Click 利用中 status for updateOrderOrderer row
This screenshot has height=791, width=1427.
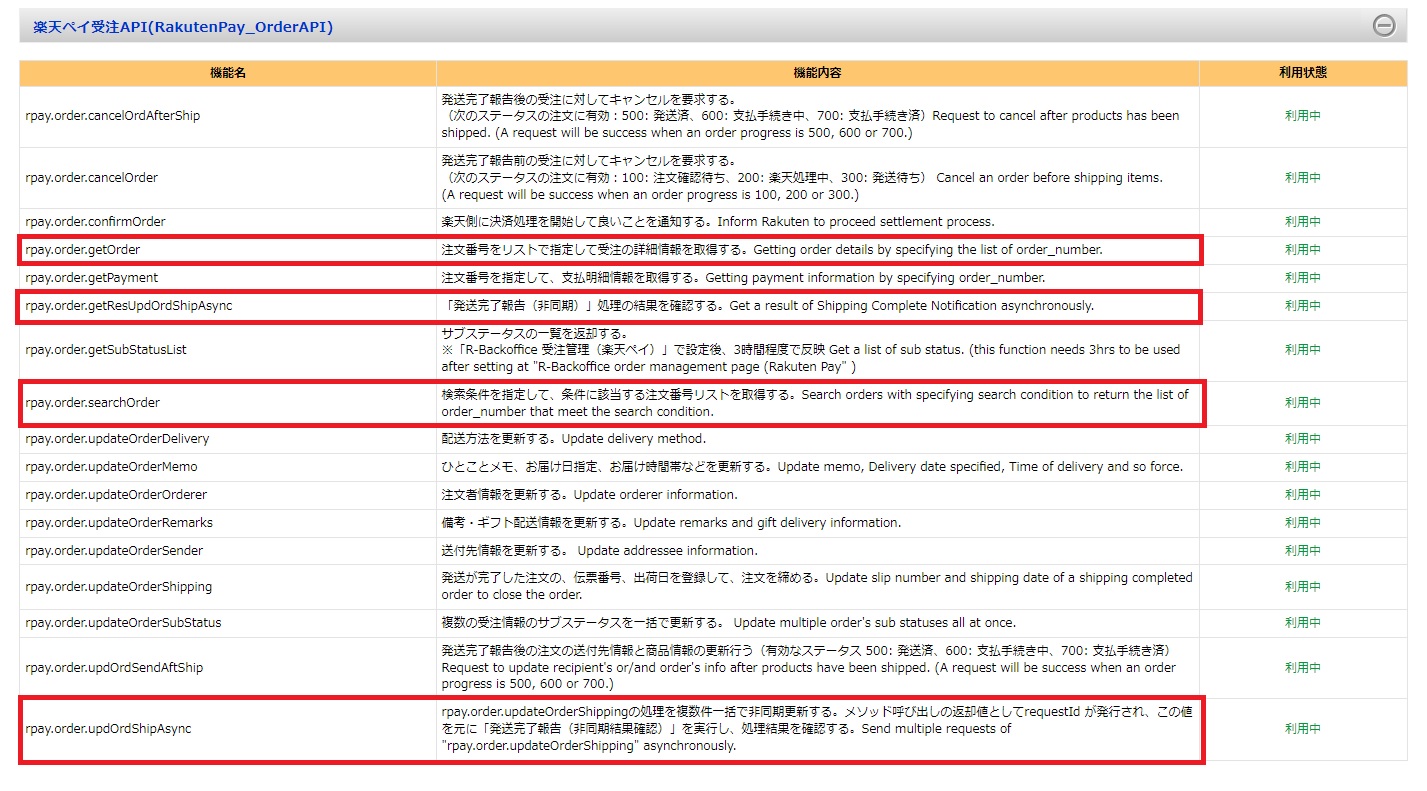coord(1303,495)
